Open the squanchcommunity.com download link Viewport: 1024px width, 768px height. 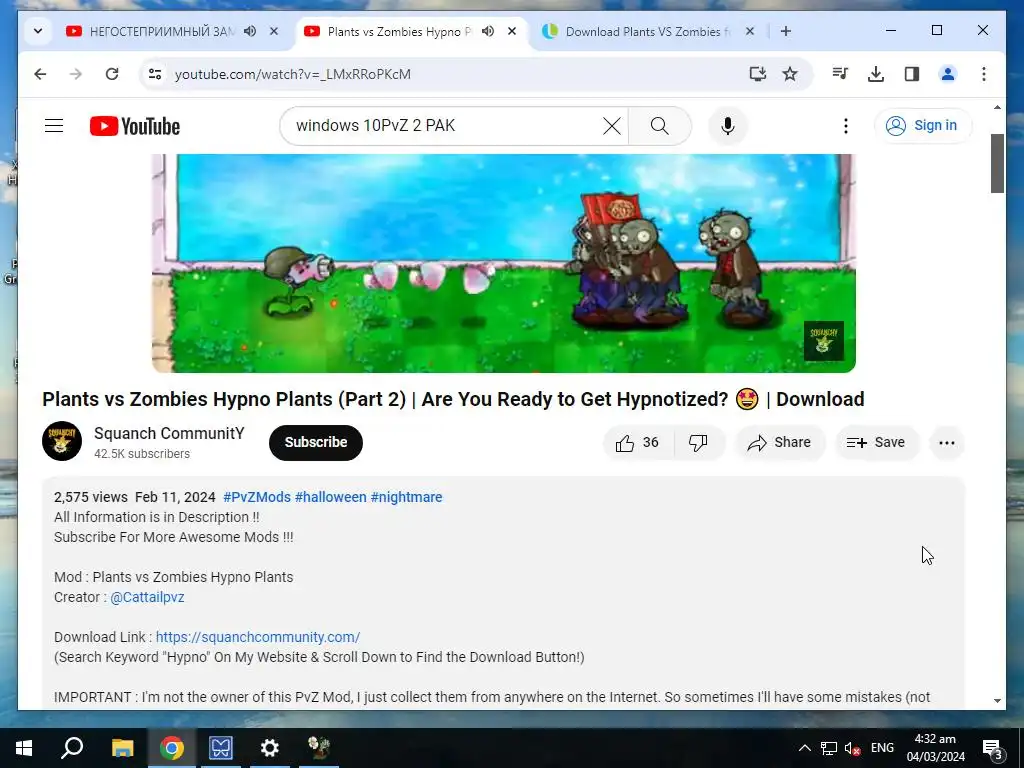coord(257,637)
